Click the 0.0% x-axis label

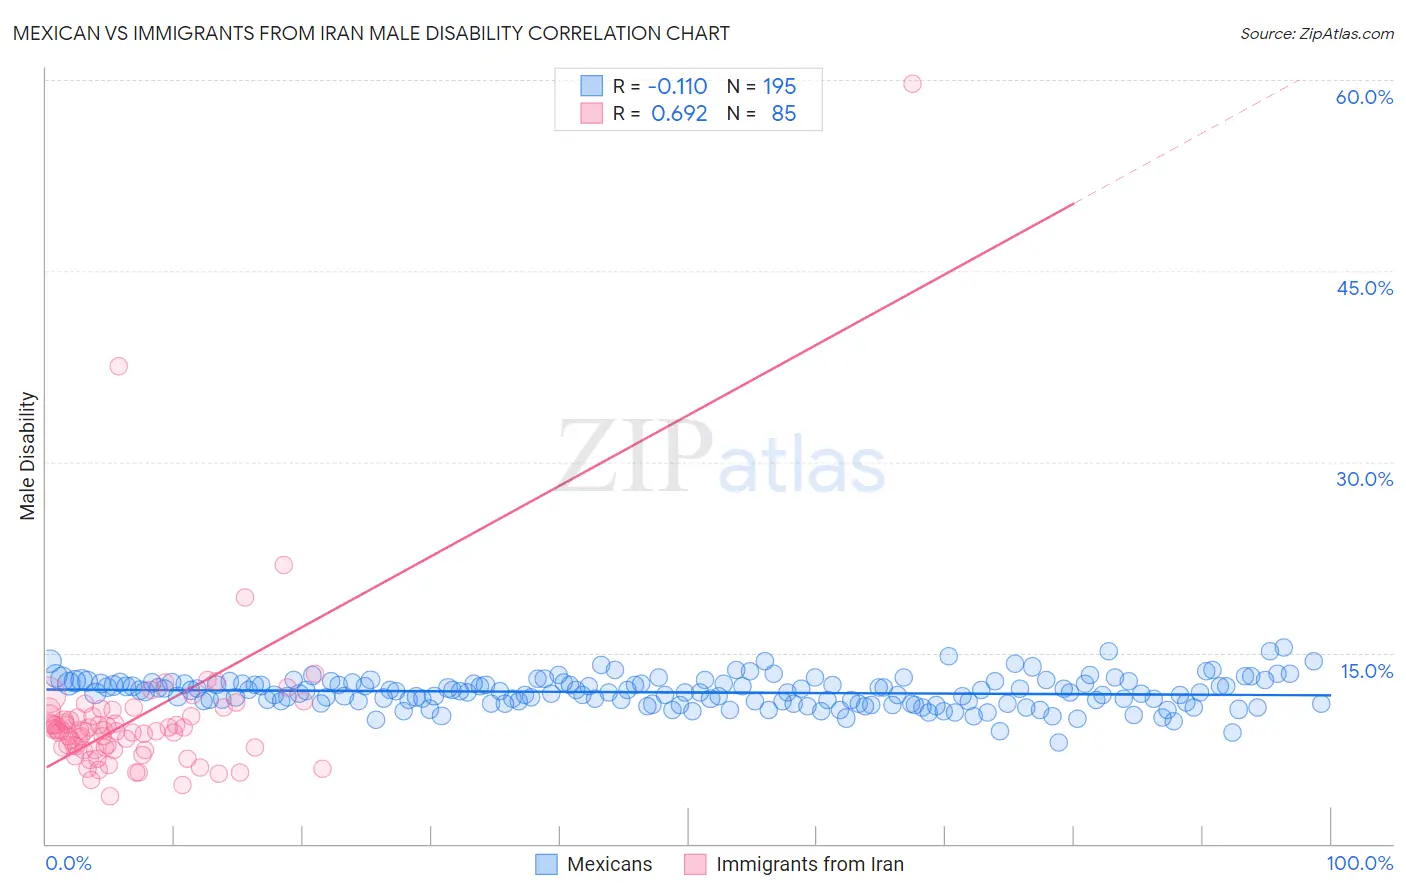pos(68,863)
